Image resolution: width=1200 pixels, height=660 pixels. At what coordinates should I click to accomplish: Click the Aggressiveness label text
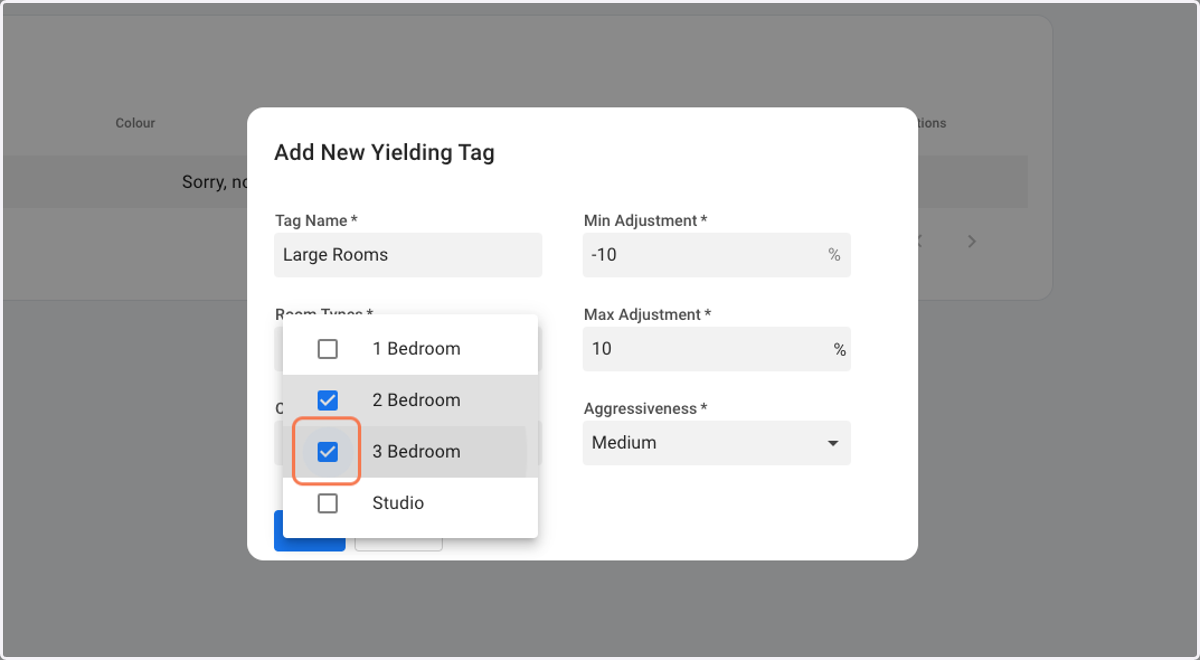click(645, 408)
